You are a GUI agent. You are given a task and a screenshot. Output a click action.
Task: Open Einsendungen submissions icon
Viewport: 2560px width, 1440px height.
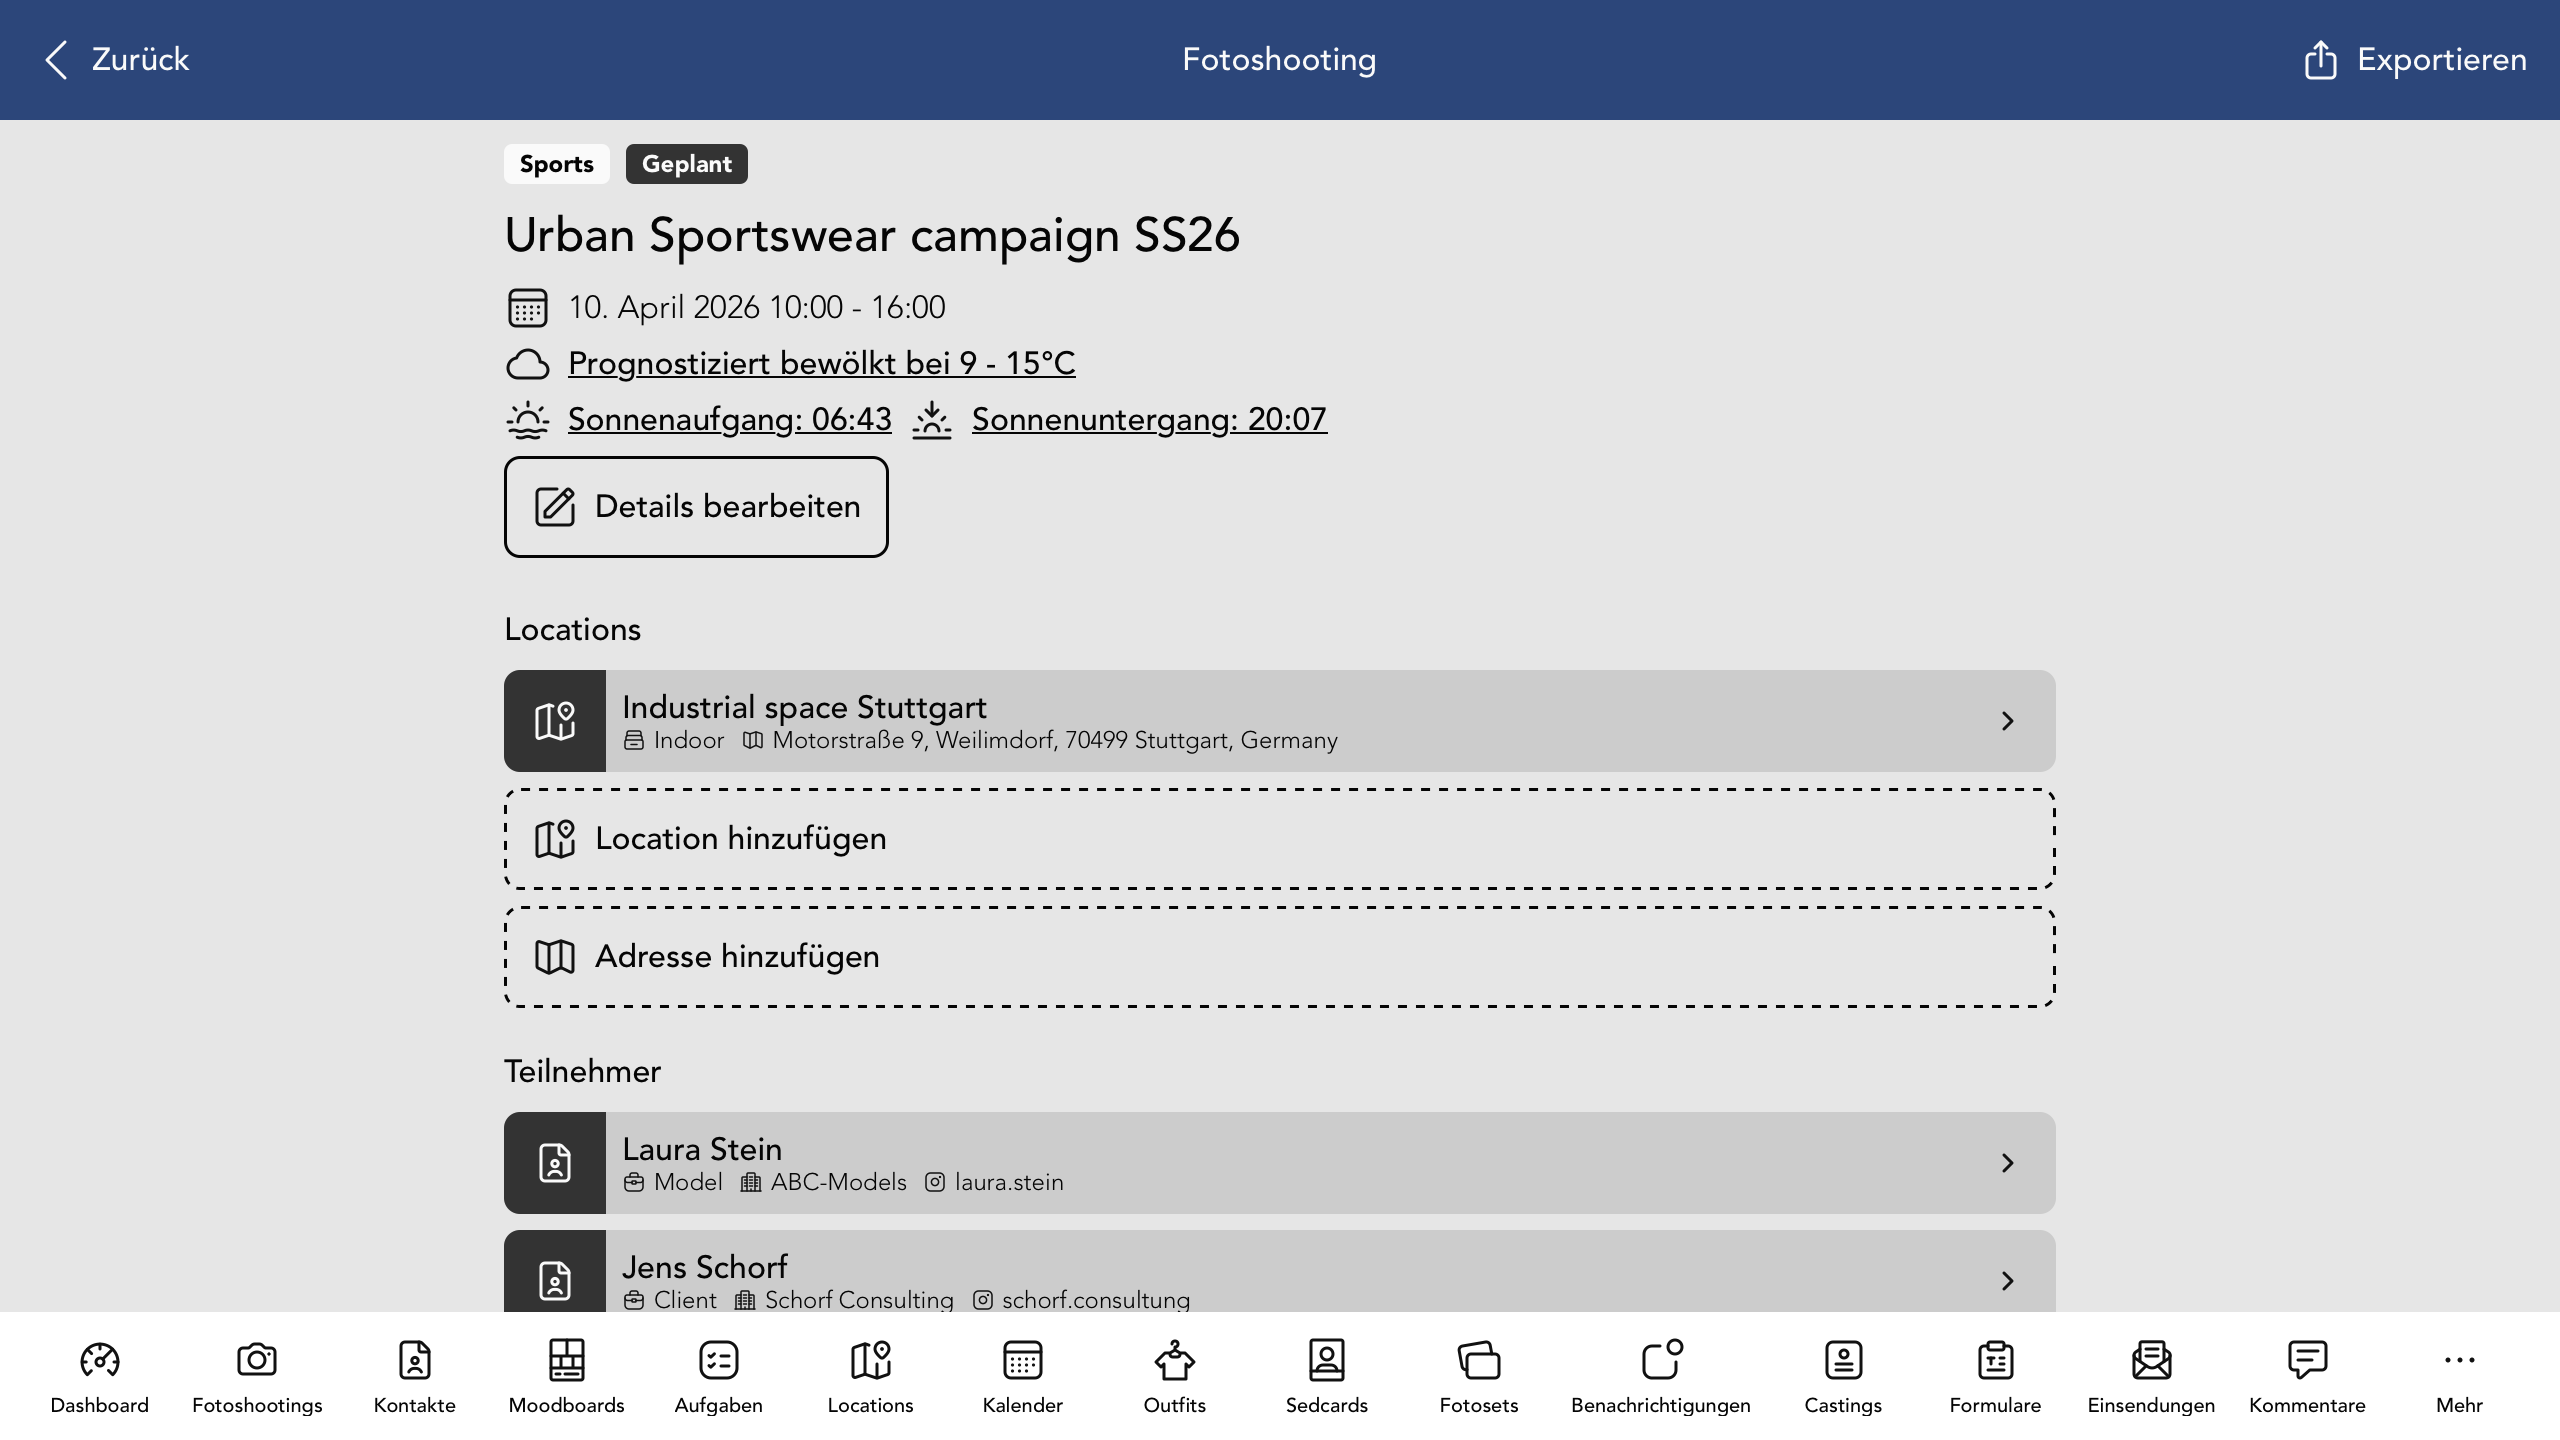2150,1360
